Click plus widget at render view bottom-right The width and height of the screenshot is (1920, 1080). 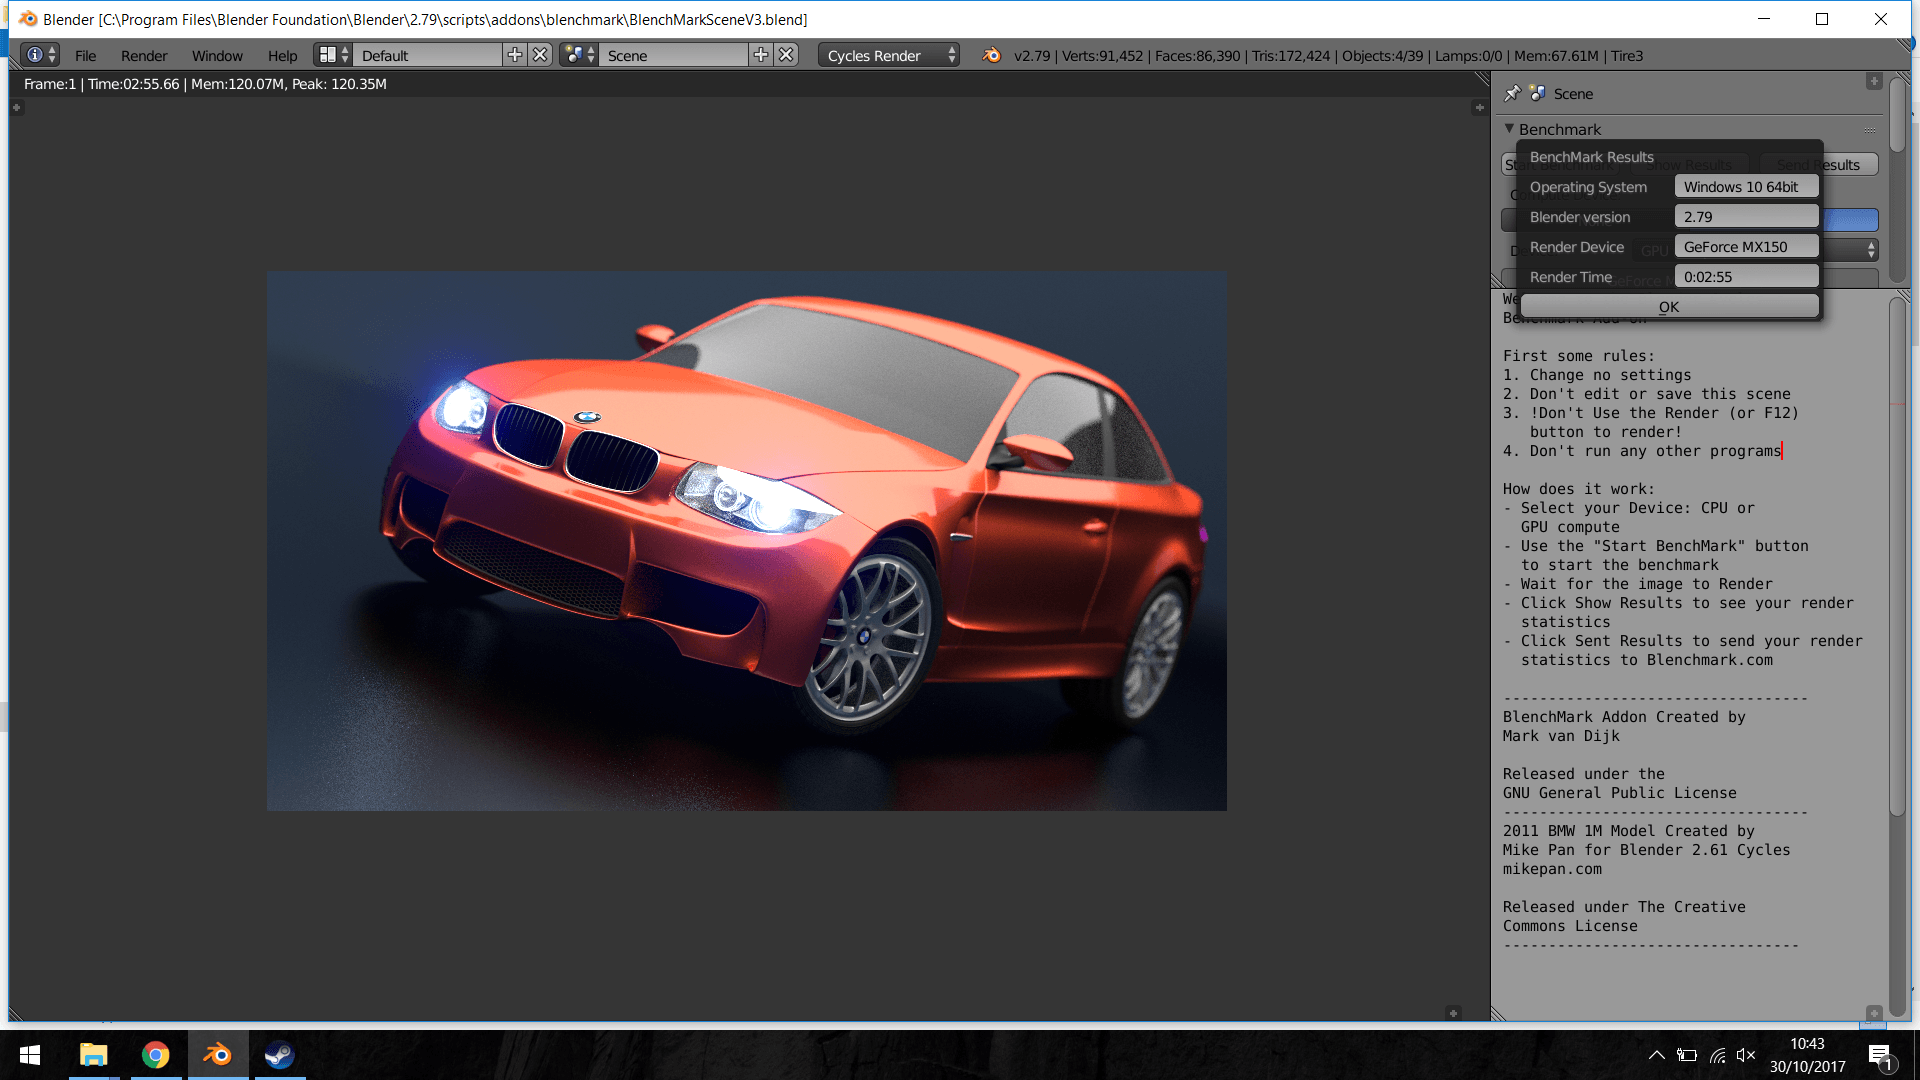coord(1453,1013)
